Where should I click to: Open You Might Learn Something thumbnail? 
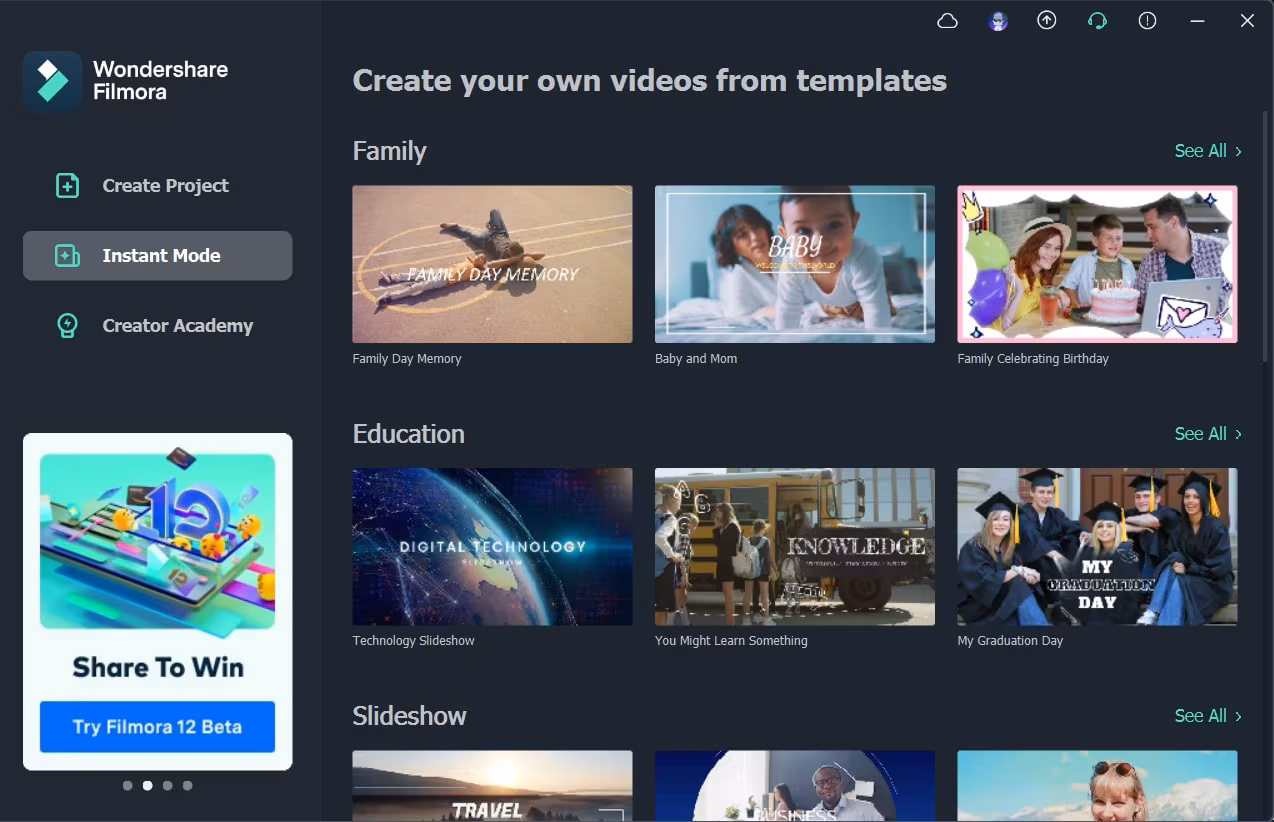(795, 547)
